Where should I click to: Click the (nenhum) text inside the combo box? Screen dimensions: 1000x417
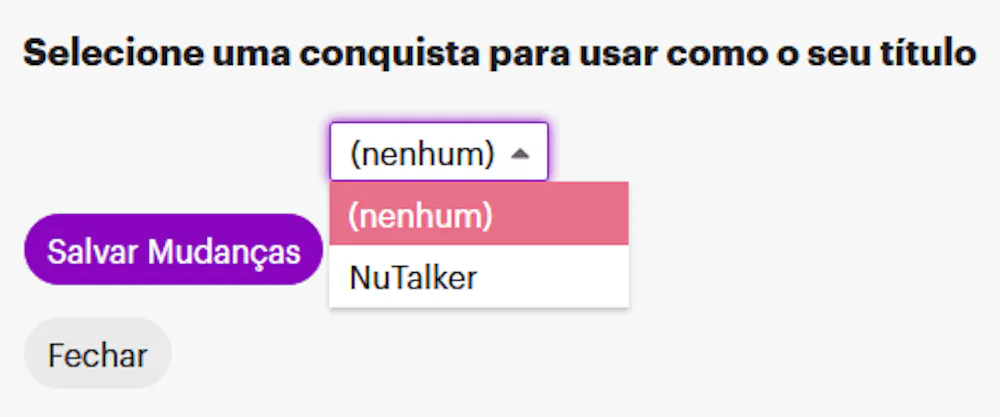click(422, 154)
